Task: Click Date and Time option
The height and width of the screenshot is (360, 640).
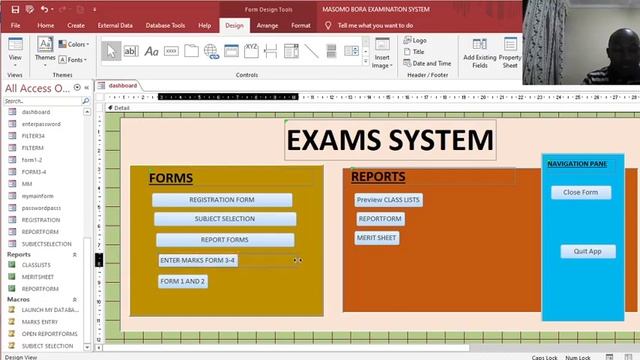Action: click(427, 63)
